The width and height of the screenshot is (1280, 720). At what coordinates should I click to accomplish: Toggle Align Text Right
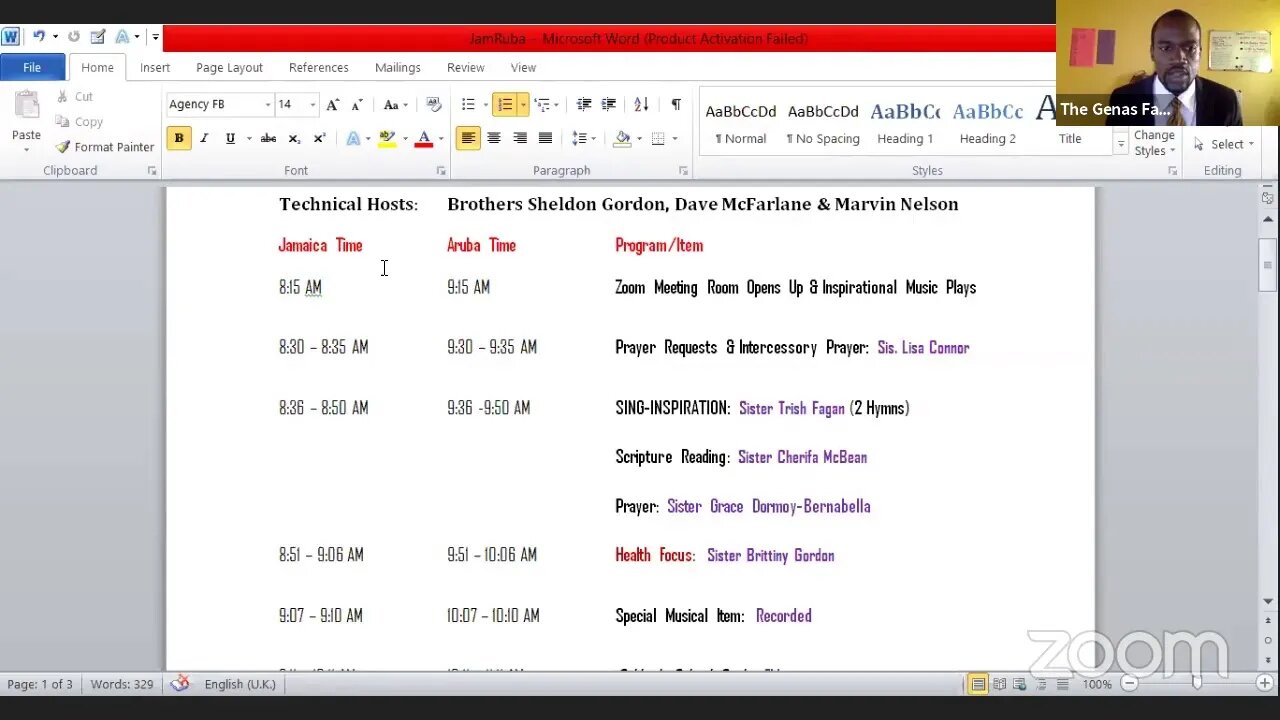[520, 138]
